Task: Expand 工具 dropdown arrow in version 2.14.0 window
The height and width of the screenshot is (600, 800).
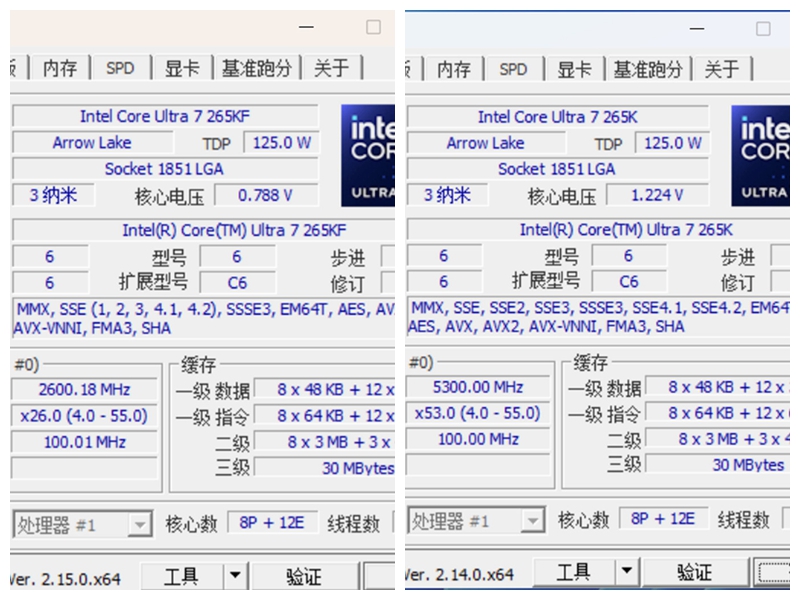Action: pyautogui.click(x=627, y=572)
